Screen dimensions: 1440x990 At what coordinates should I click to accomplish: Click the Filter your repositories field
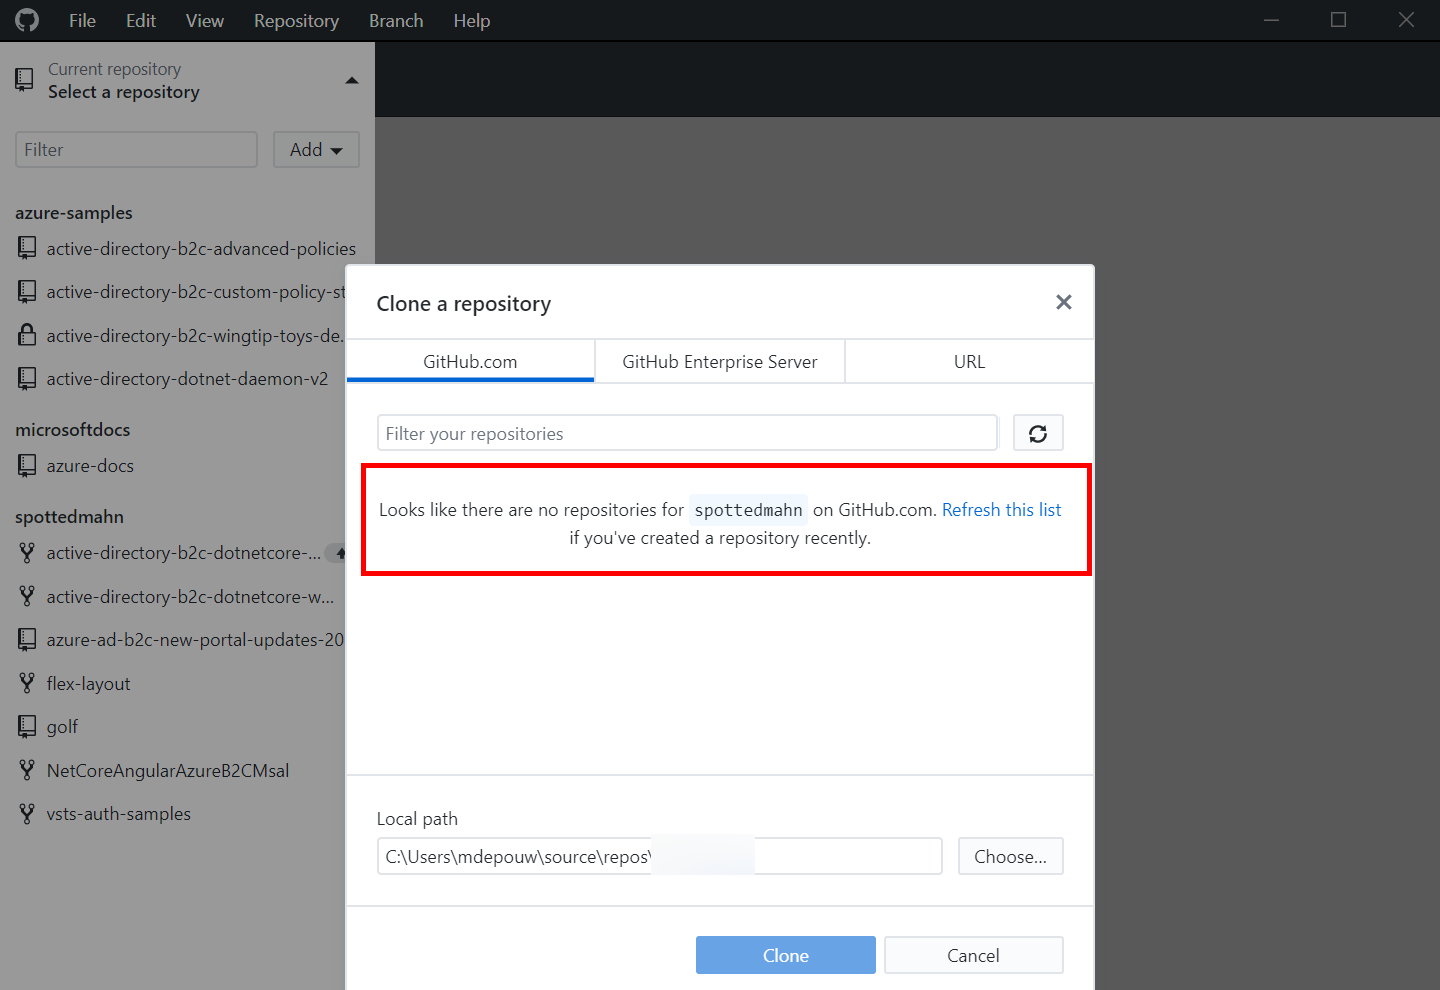pyautogui.click(x=687, y=432)
